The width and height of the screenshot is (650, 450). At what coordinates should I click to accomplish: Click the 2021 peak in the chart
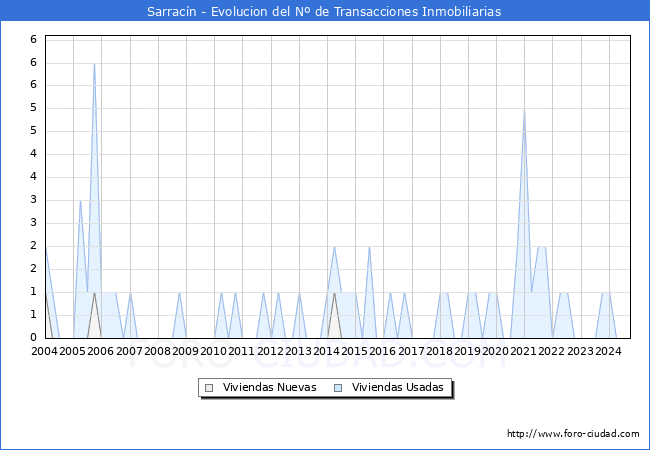coord(524,110)
